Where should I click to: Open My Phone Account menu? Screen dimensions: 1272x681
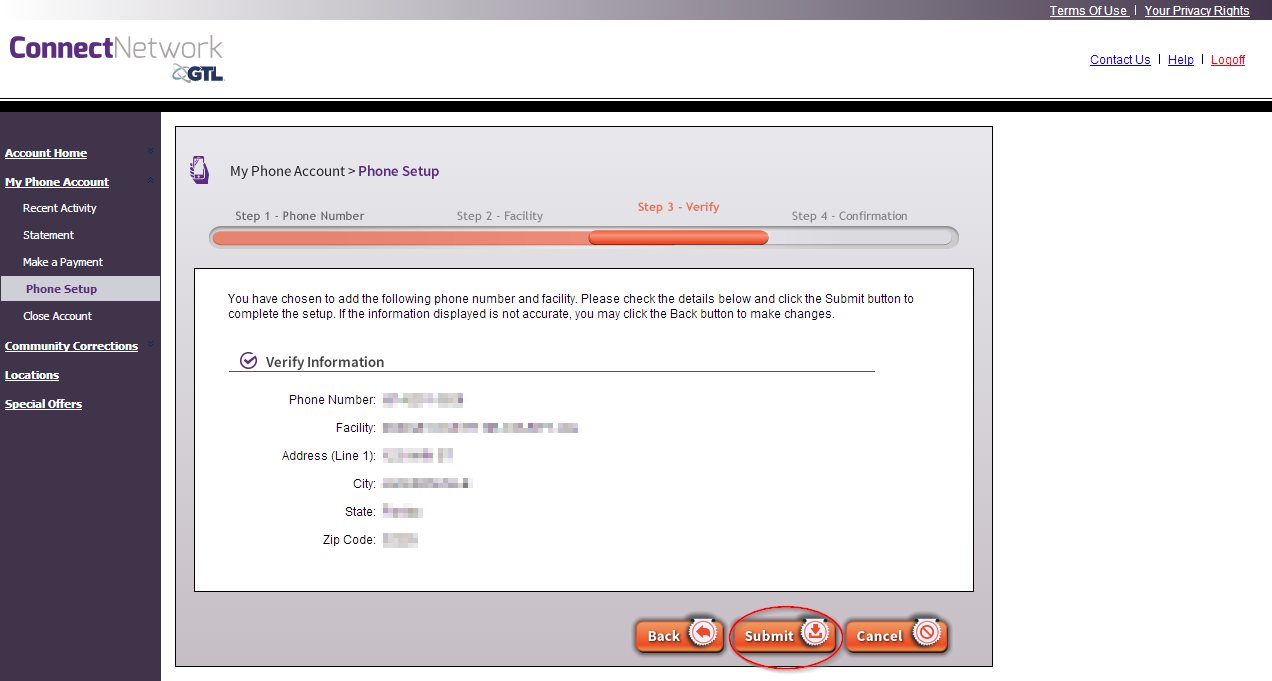57,182
